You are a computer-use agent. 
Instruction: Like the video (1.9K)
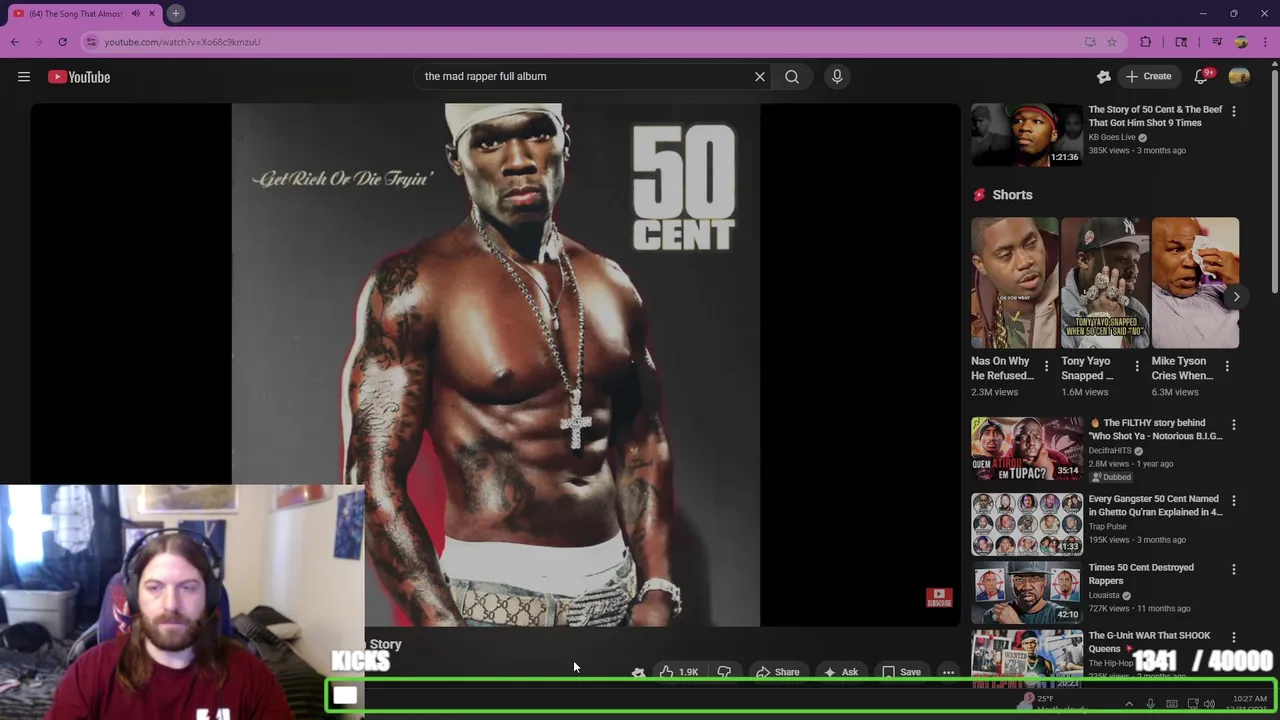[679, 672]
